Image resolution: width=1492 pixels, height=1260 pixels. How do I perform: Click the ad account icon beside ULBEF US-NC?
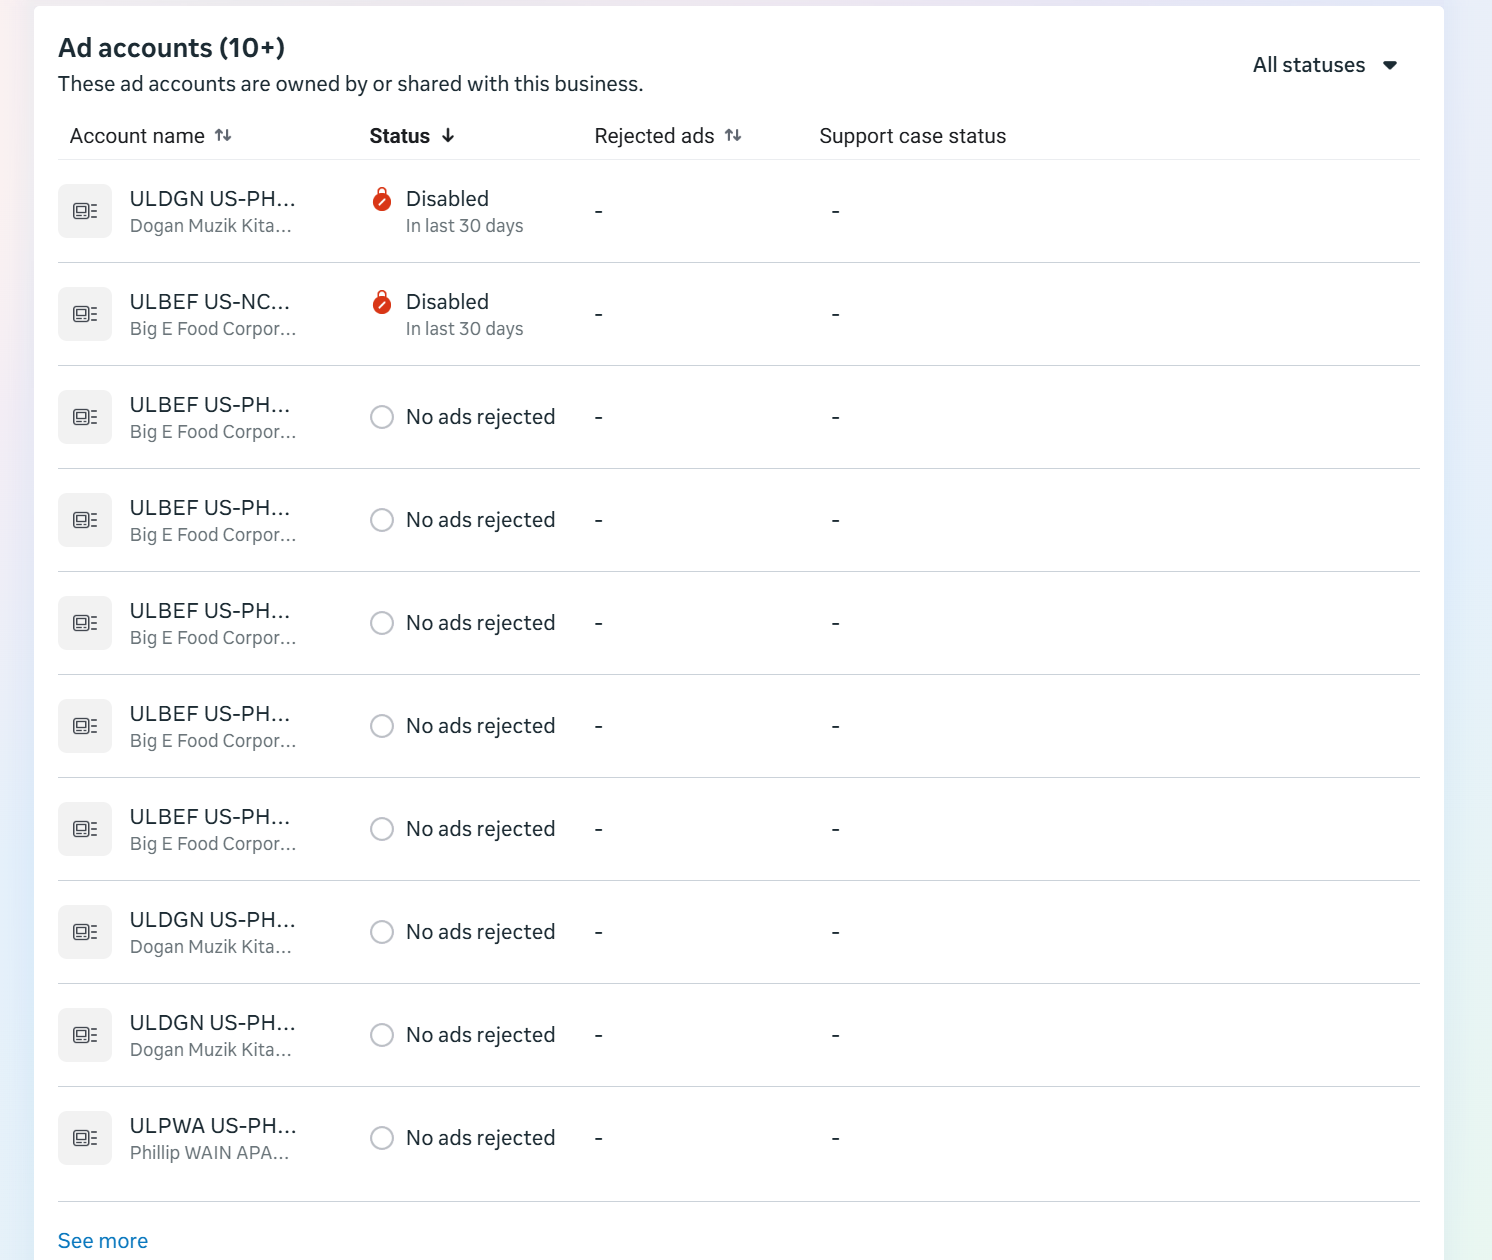click(x=85, y=314)
